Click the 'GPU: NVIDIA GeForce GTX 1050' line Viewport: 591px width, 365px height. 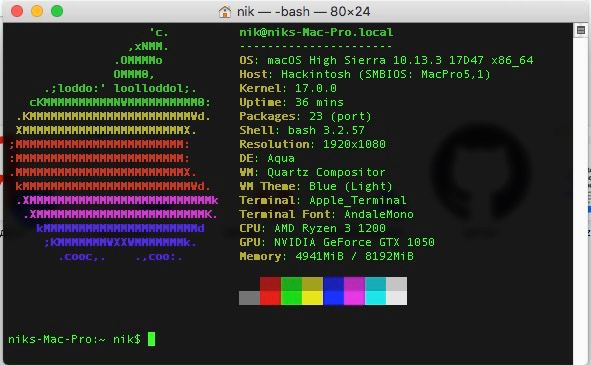coord(337,242)
